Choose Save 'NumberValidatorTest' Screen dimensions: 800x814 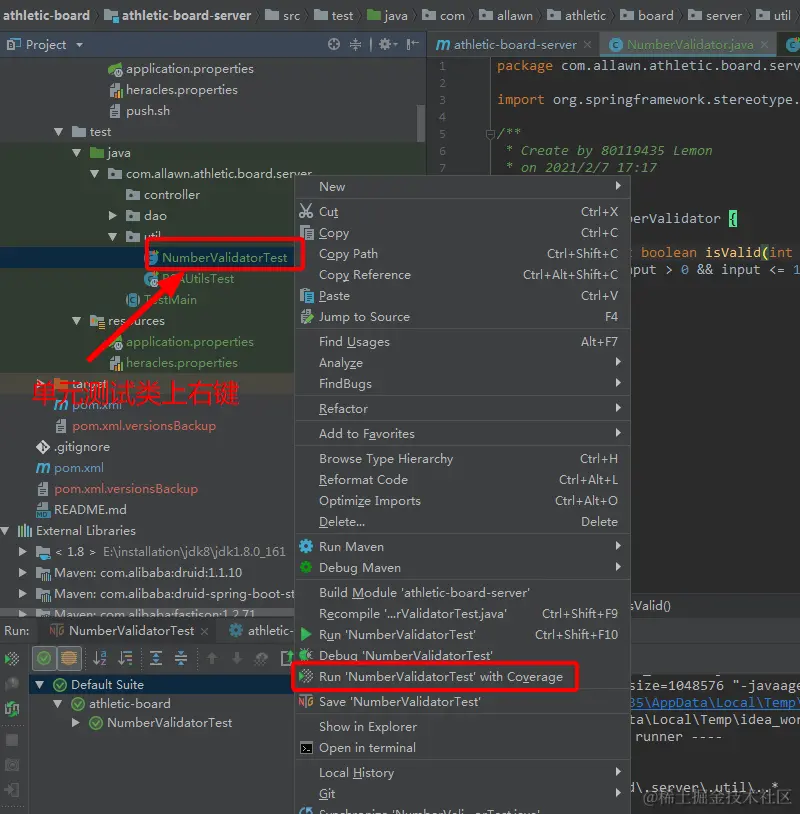[x=463, y=702]
